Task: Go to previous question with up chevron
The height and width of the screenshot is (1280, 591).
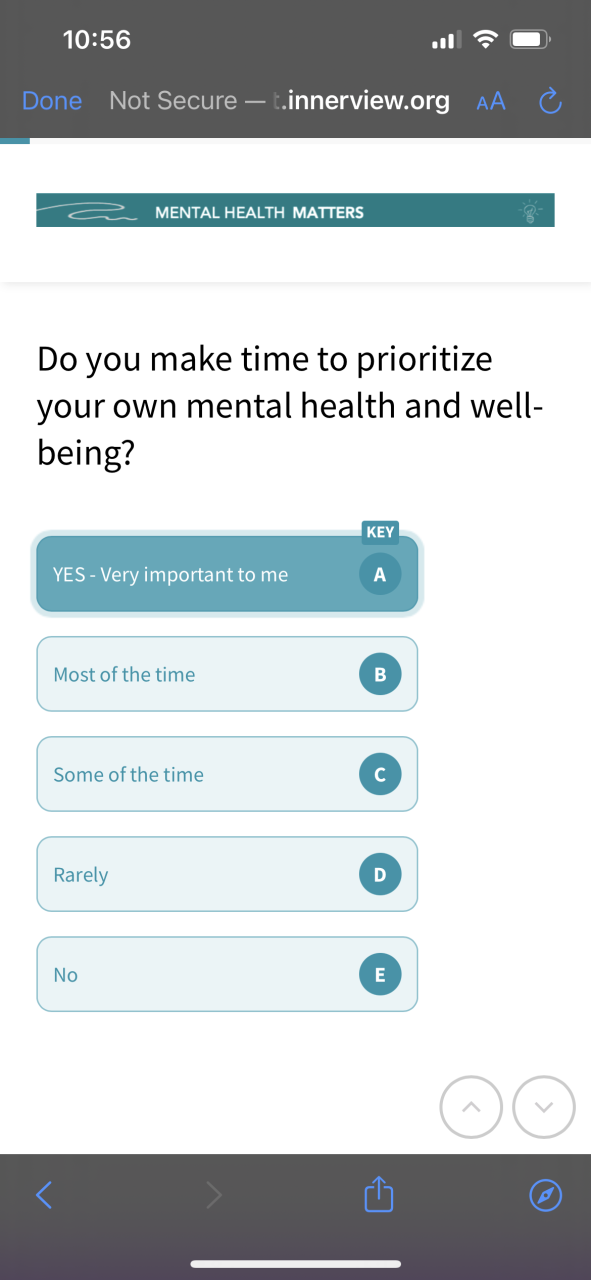Action: tap(471, 1106)
